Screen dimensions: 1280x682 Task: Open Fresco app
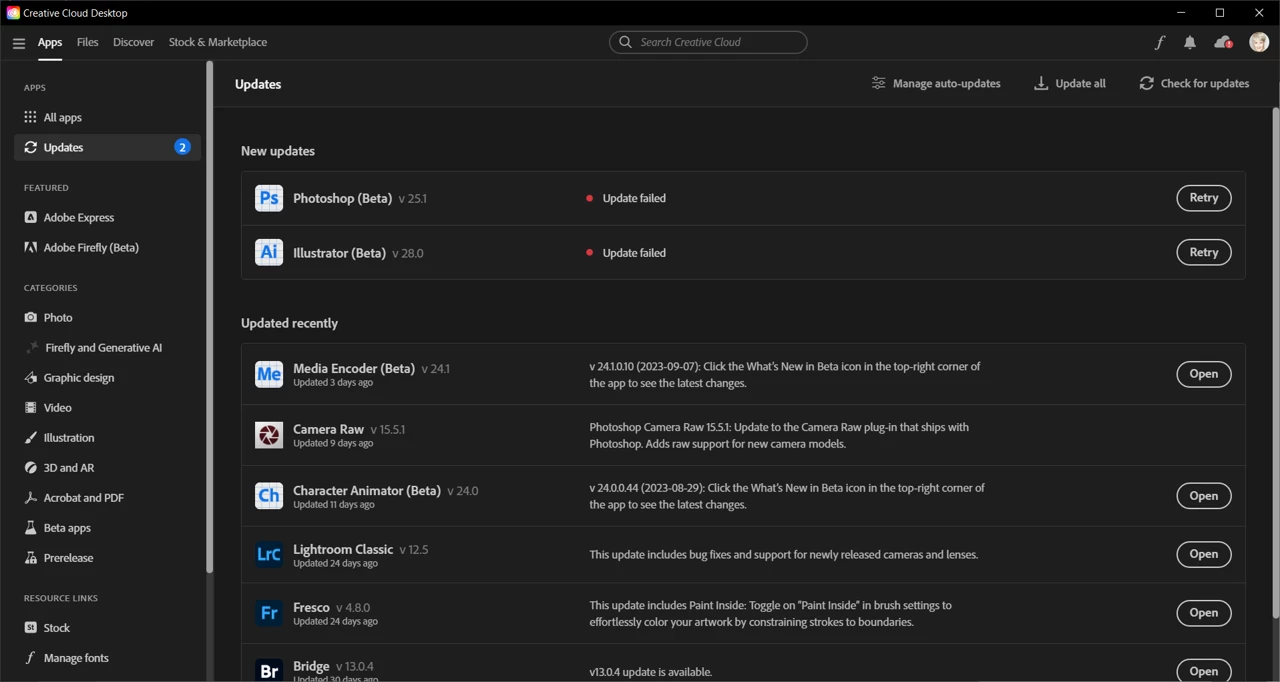pyautogui.click(x=1204, y=613)
